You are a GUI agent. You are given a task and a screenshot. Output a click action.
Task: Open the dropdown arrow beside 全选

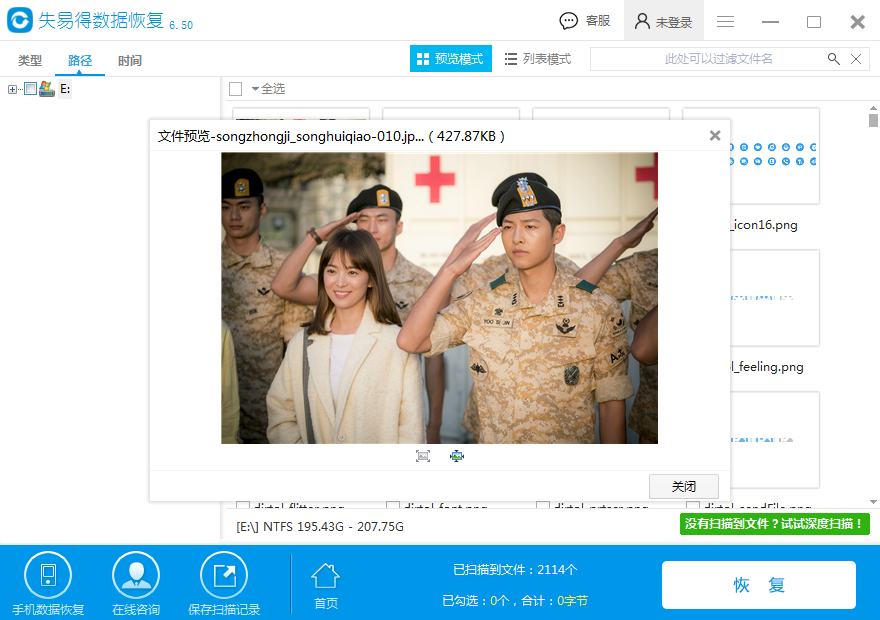255,89
